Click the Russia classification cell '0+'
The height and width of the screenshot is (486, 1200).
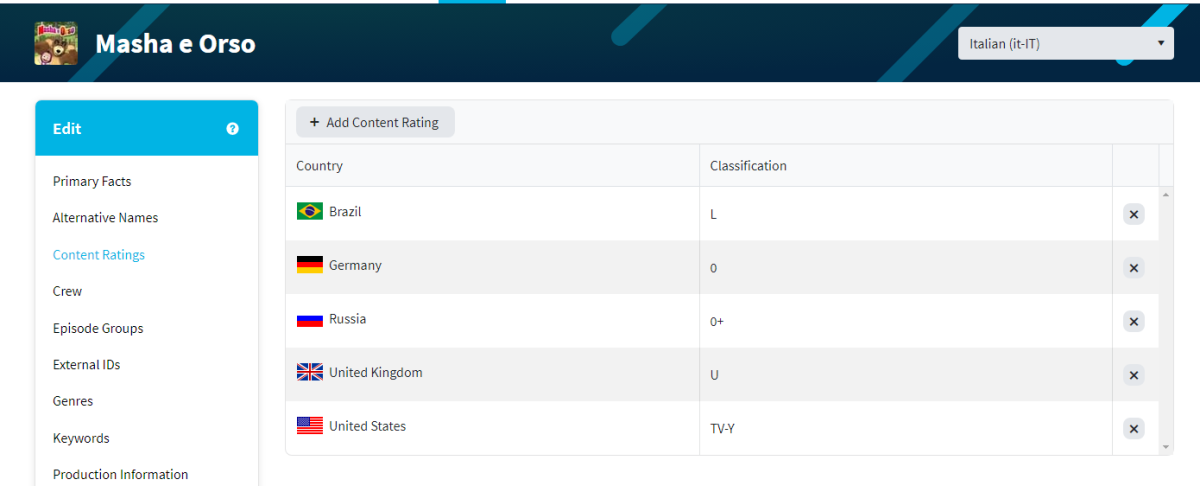point(905,321)
